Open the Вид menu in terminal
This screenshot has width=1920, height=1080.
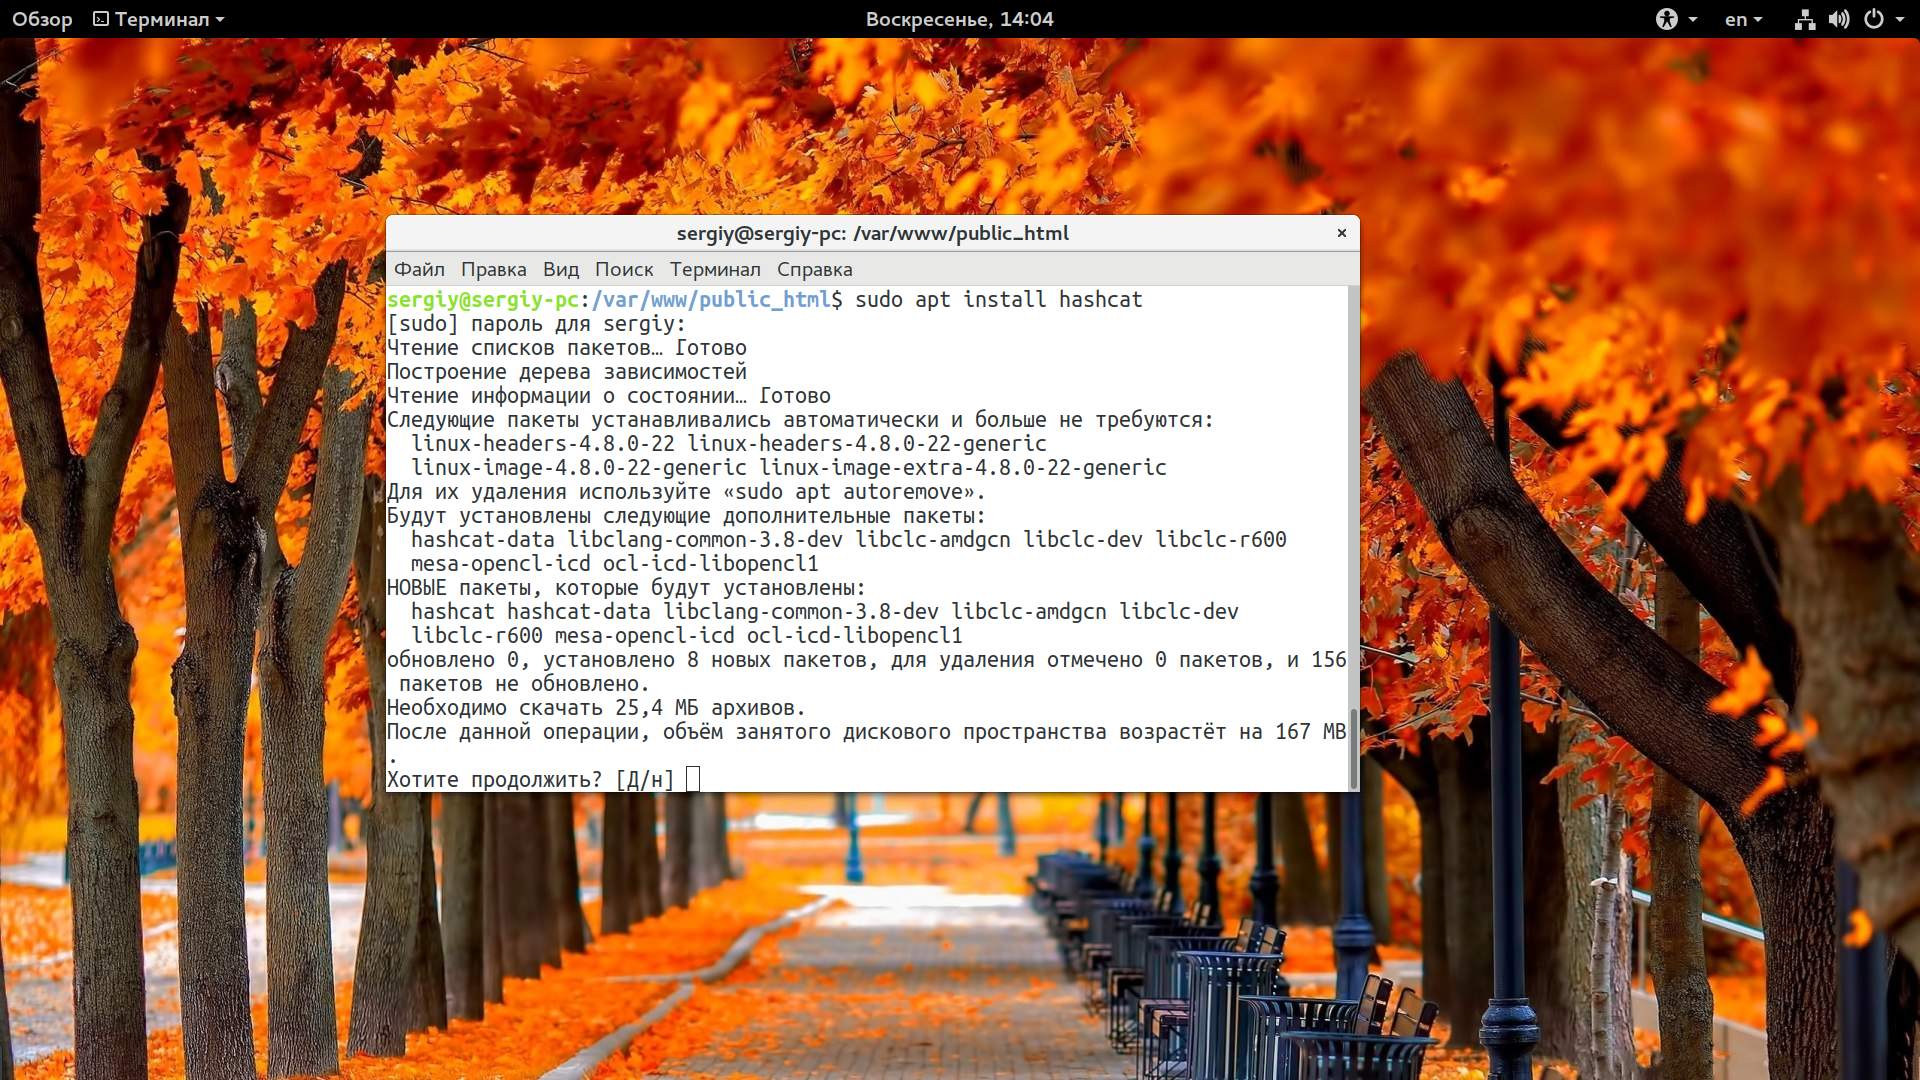coord(561,269)
